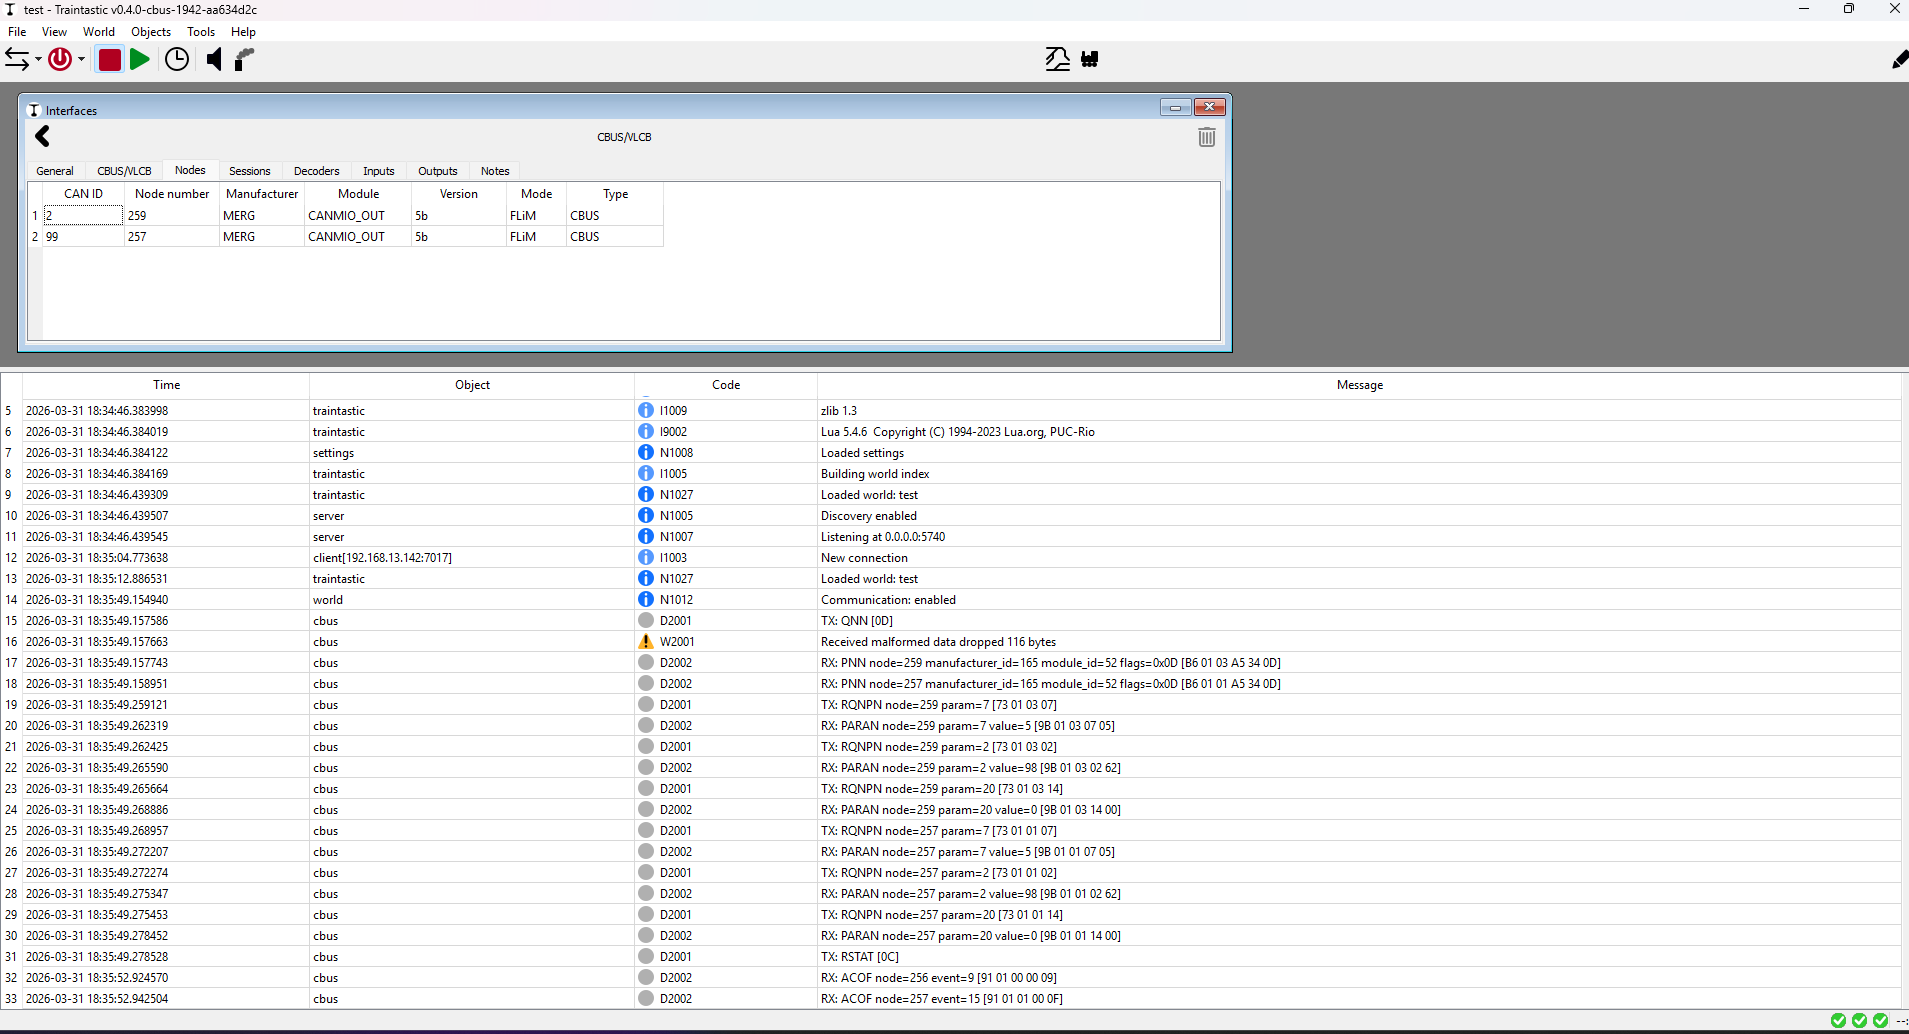Click the CAN ID cell containing 2
This screenshot has width=1909, height=1034.
[83, 216]
